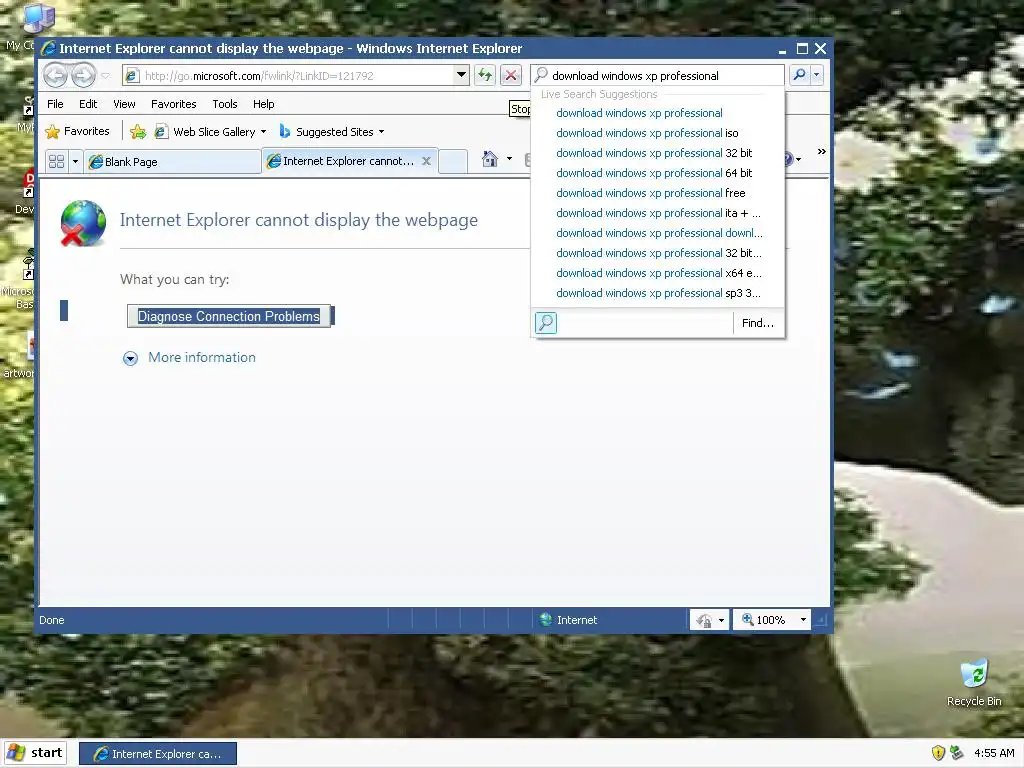Click the security shield tray icon

pos(938,753)
